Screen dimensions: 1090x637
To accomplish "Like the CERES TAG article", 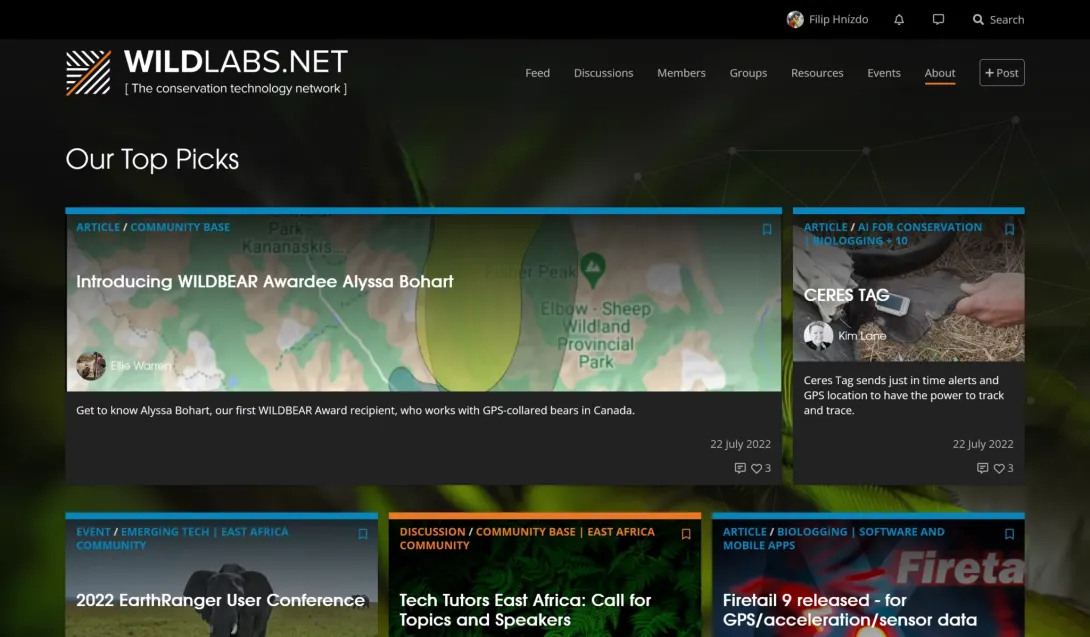I will (999, 468).
